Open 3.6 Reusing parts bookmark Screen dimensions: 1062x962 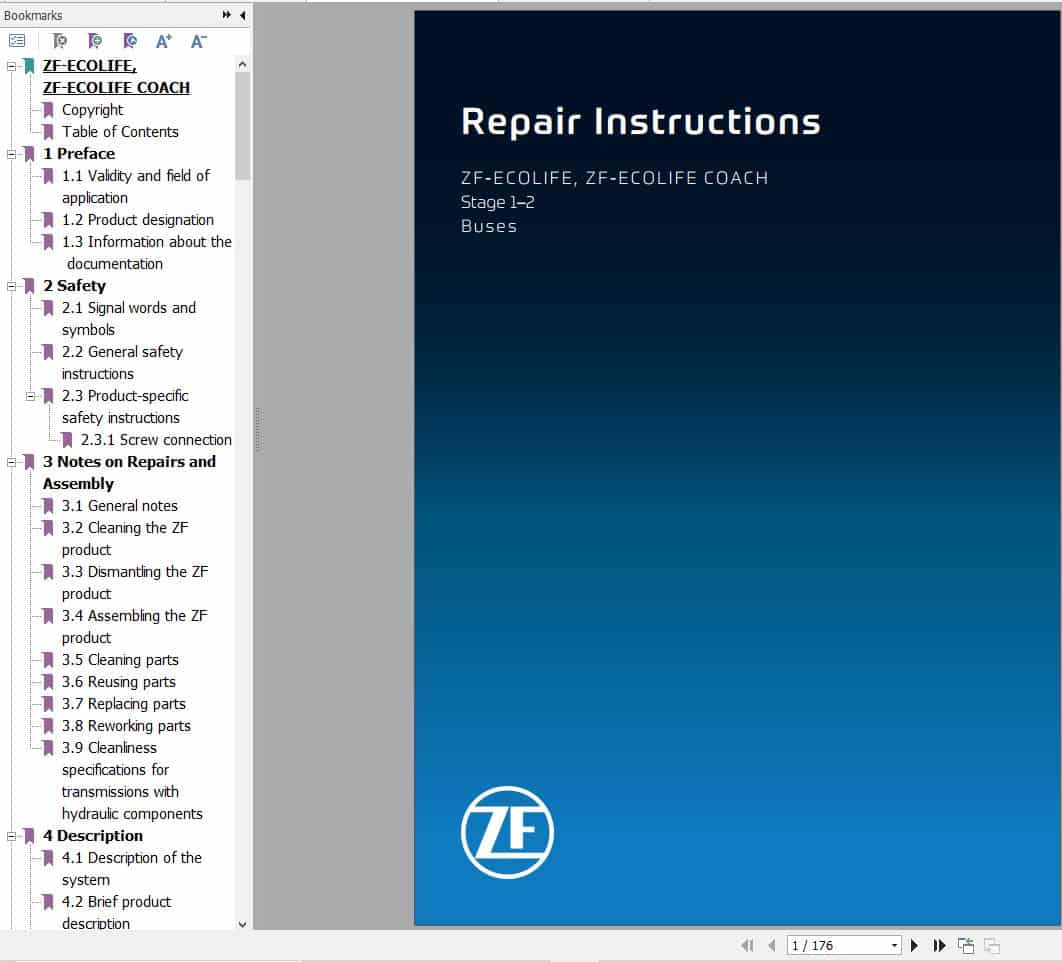(x=119, y=682)
